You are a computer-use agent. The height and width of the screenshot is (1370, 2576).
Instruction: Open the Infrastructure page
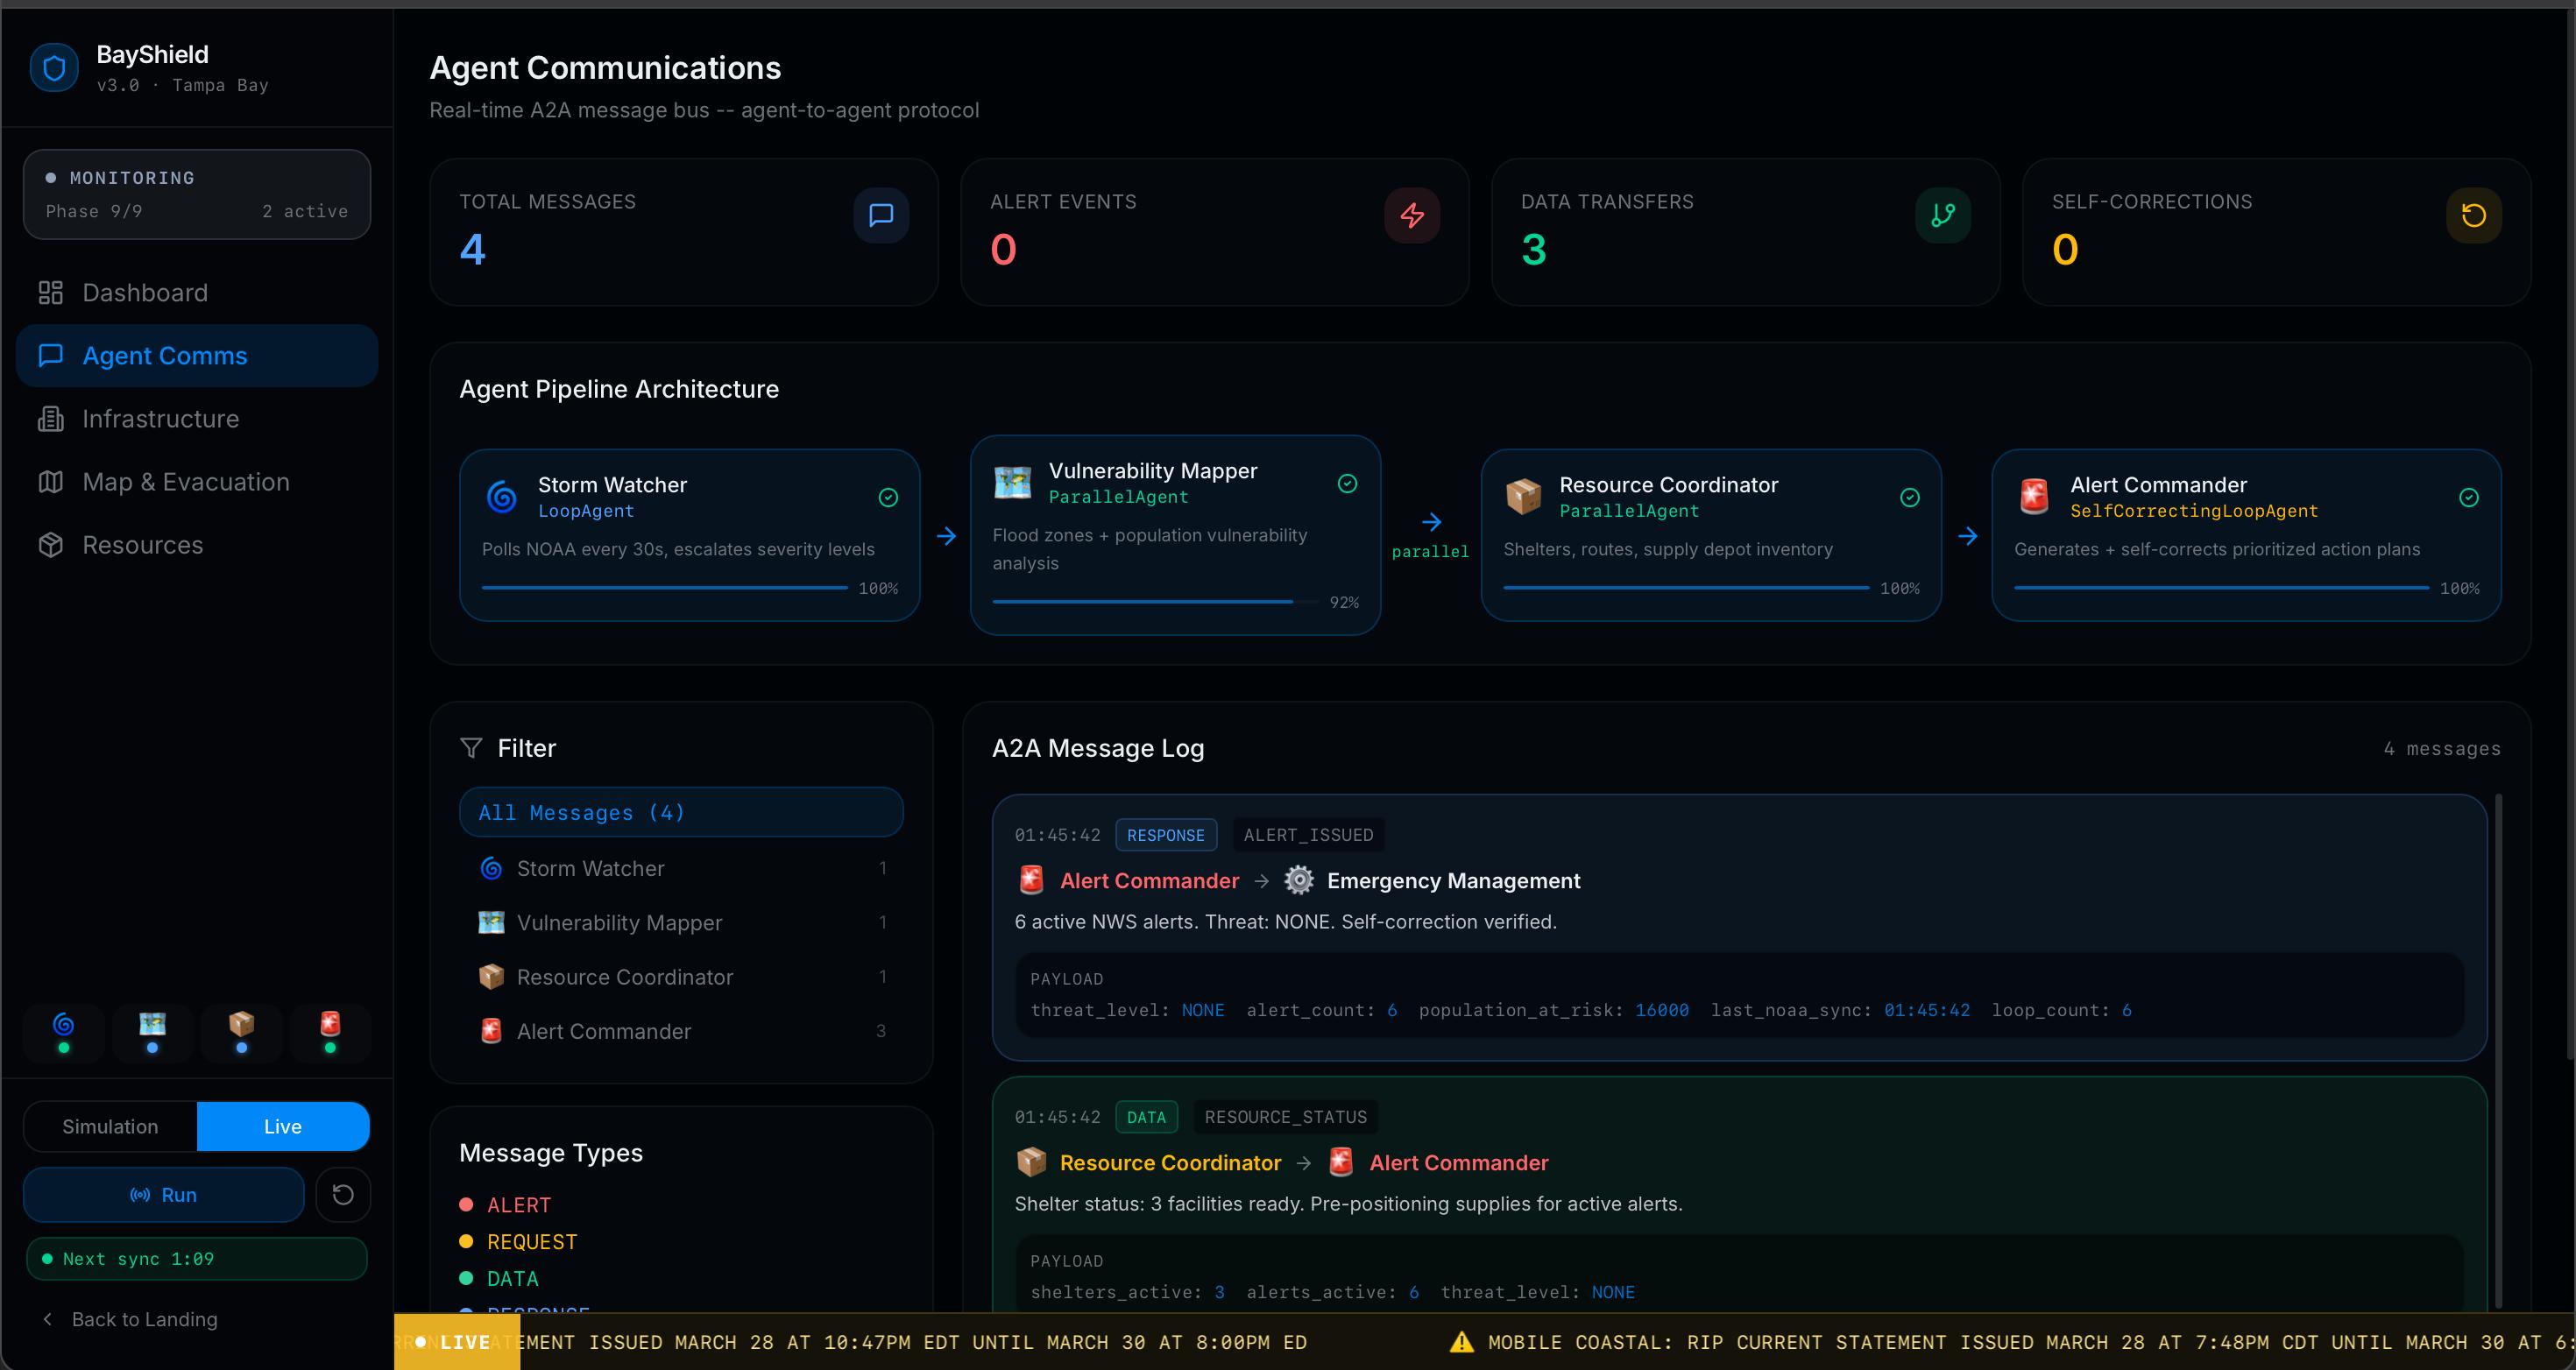coord(160,419)
